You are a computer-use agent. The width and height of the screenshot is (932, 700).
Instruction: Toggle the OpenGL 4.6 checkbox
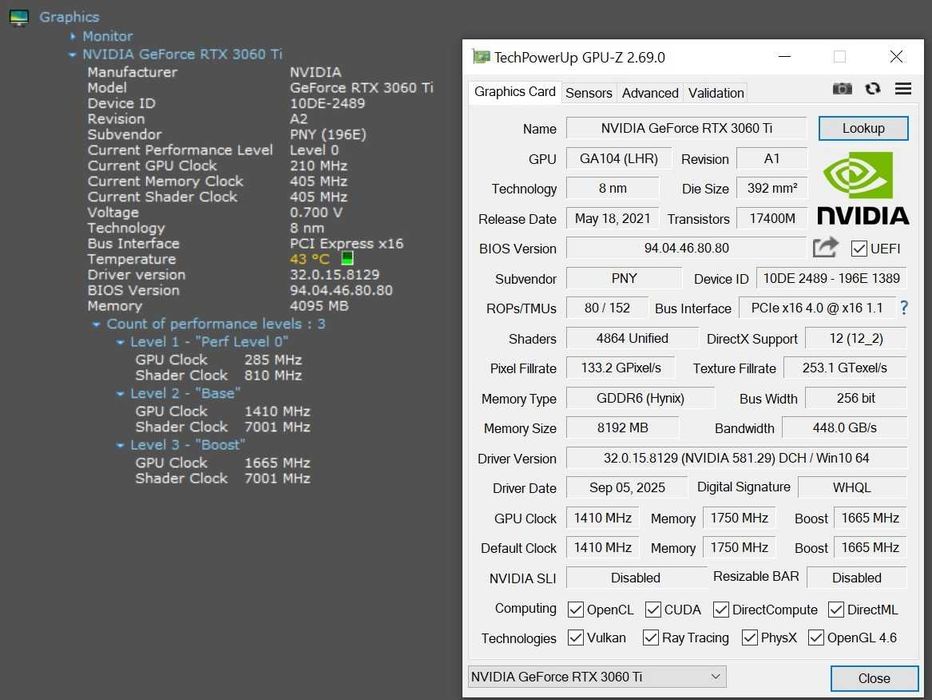pos(816,638)
